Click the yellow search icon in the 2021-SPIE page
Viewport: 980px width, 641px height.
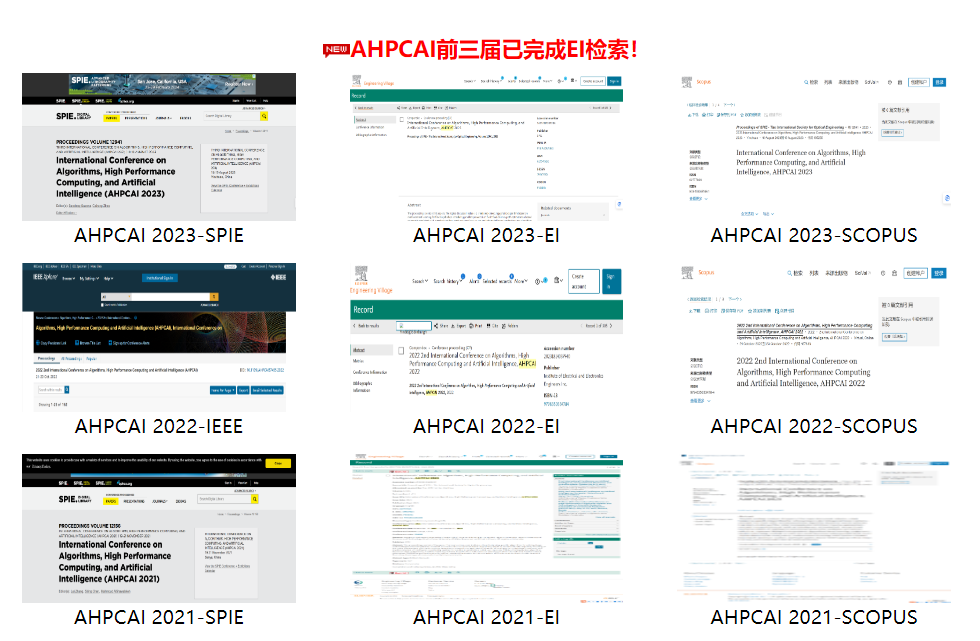(254, 499)
